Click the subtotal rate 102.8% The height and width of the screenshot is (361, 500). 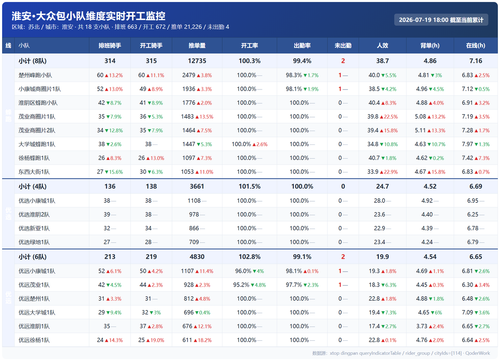point(249,257)
